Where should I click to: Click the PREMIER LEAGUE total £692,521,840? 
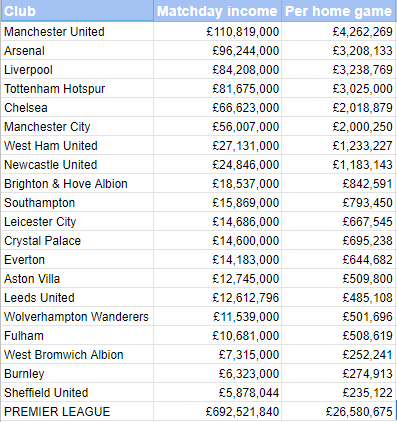pos(217,412)
